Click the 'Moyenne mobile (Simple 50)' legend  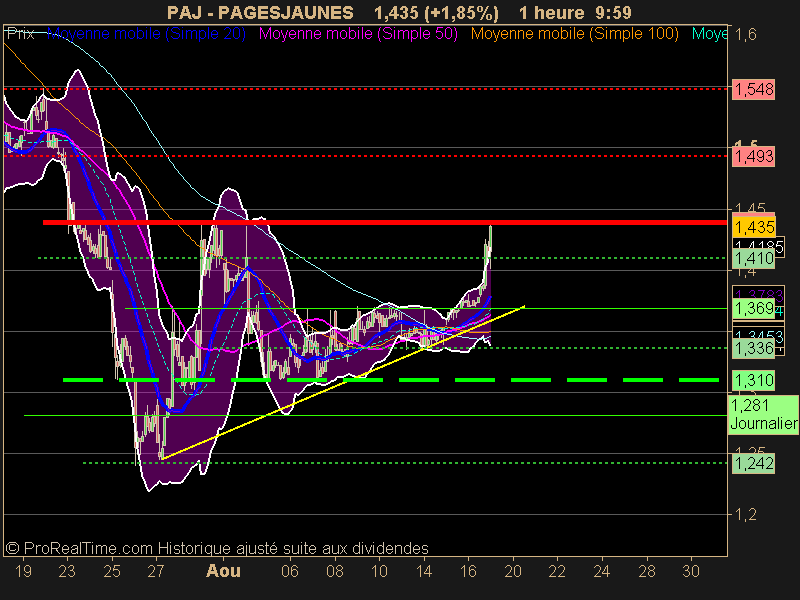coord(358,34)
